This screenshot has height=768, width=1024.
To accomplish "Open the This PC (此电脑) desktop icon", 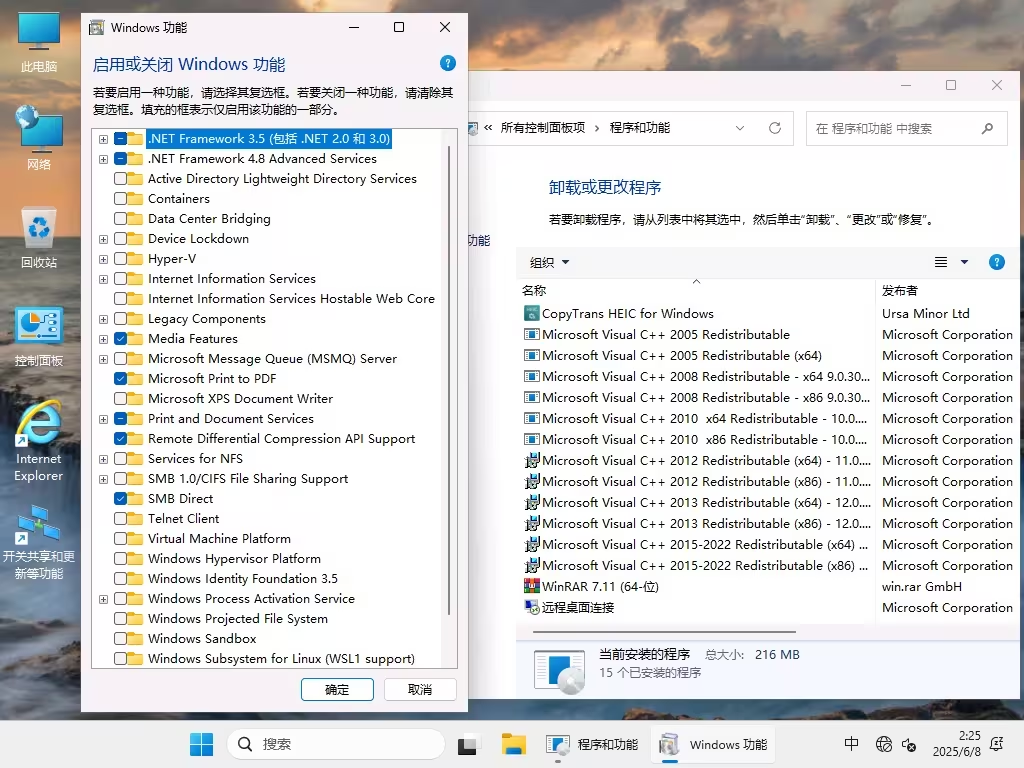I will point(39,40).
